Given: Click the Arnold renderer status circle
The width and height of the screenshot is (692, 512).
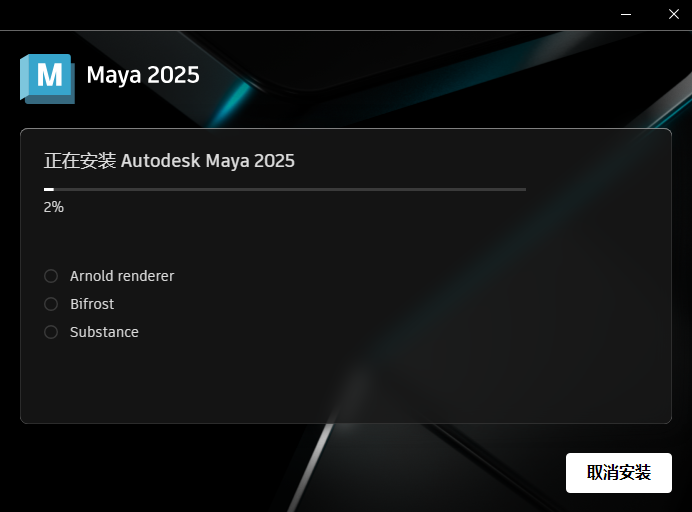Looking at the screenshot, I should (51, 276).
